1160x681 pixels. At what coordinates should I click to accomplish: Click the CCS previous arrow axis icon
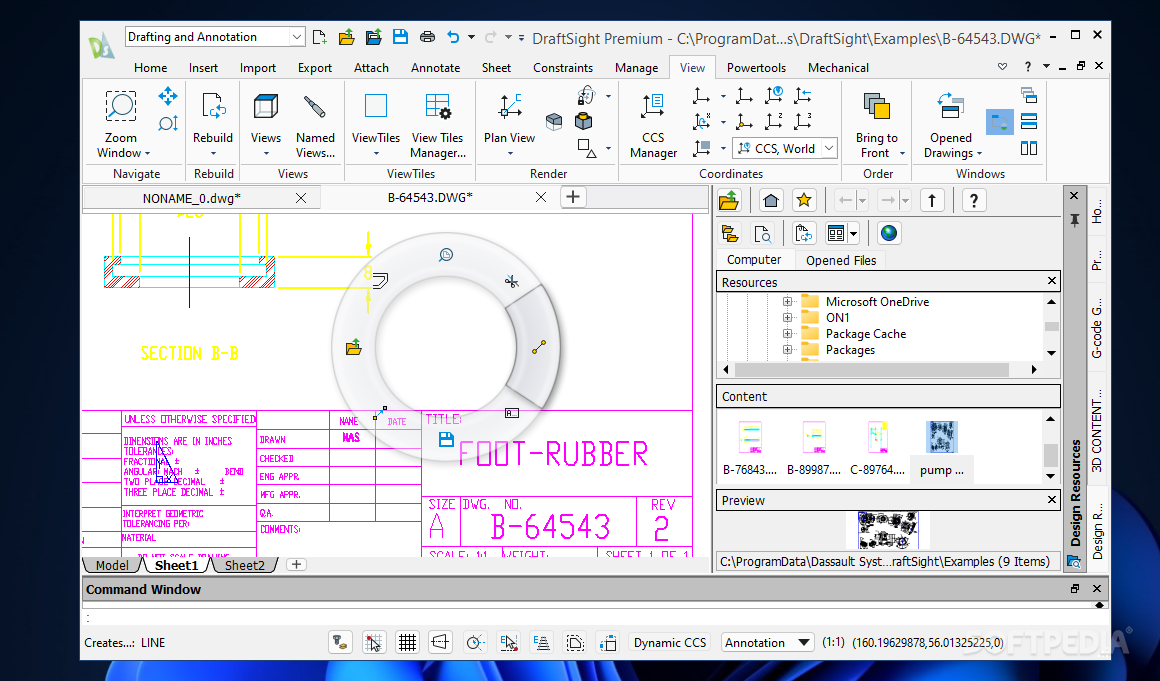point(803,95)
